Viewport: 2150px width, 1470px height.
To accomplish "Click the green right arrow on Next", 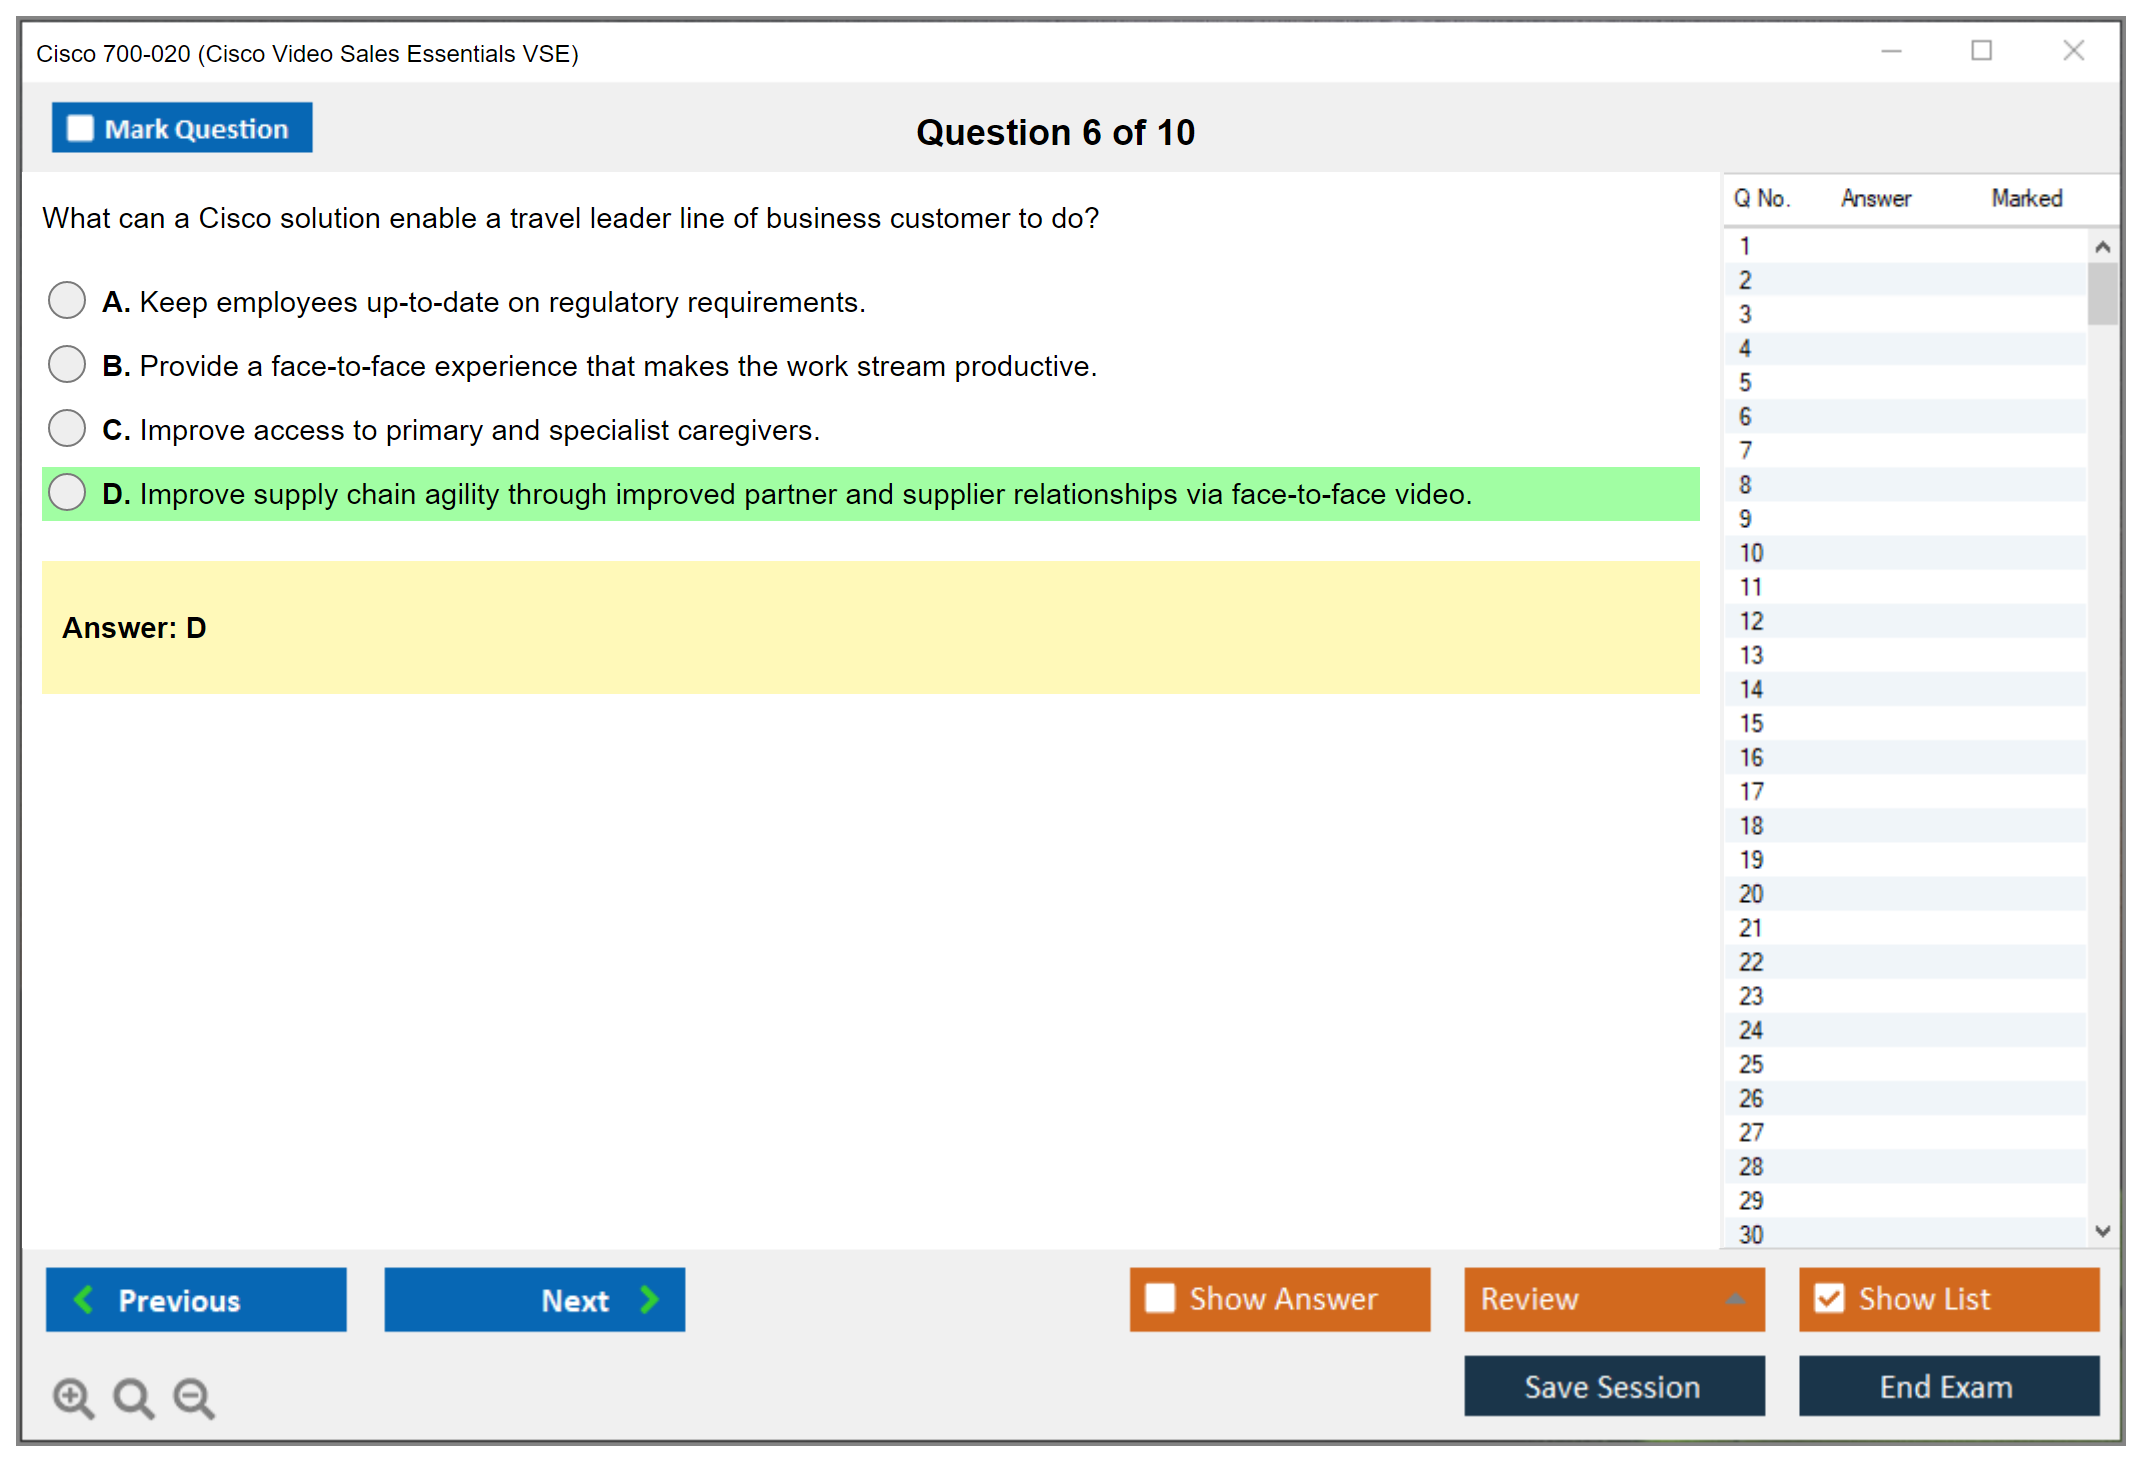I will pyautogui.click(x=649, y=1299).
